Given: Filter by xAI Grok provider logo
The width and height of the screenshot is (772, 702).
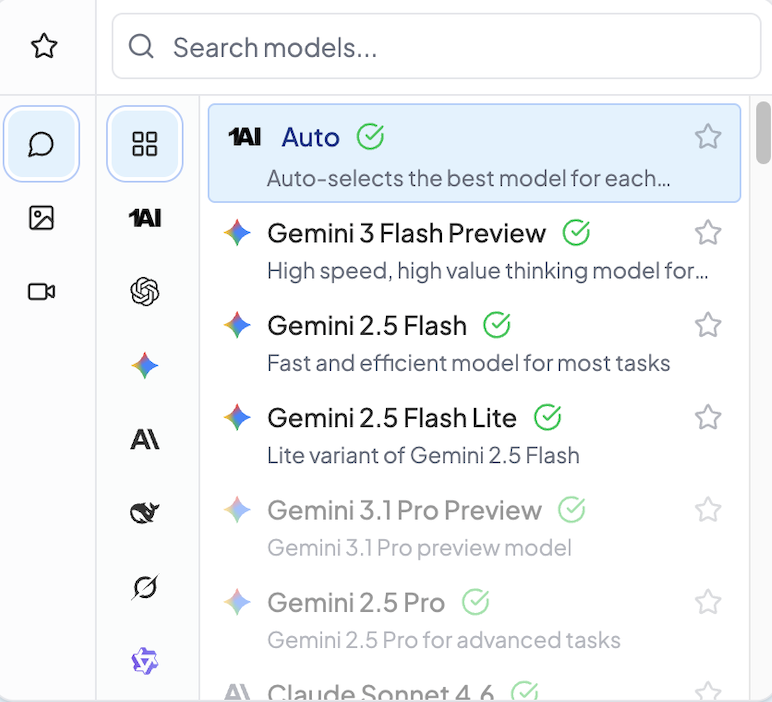Looking at the screenshot, I should tap(145, 586).
